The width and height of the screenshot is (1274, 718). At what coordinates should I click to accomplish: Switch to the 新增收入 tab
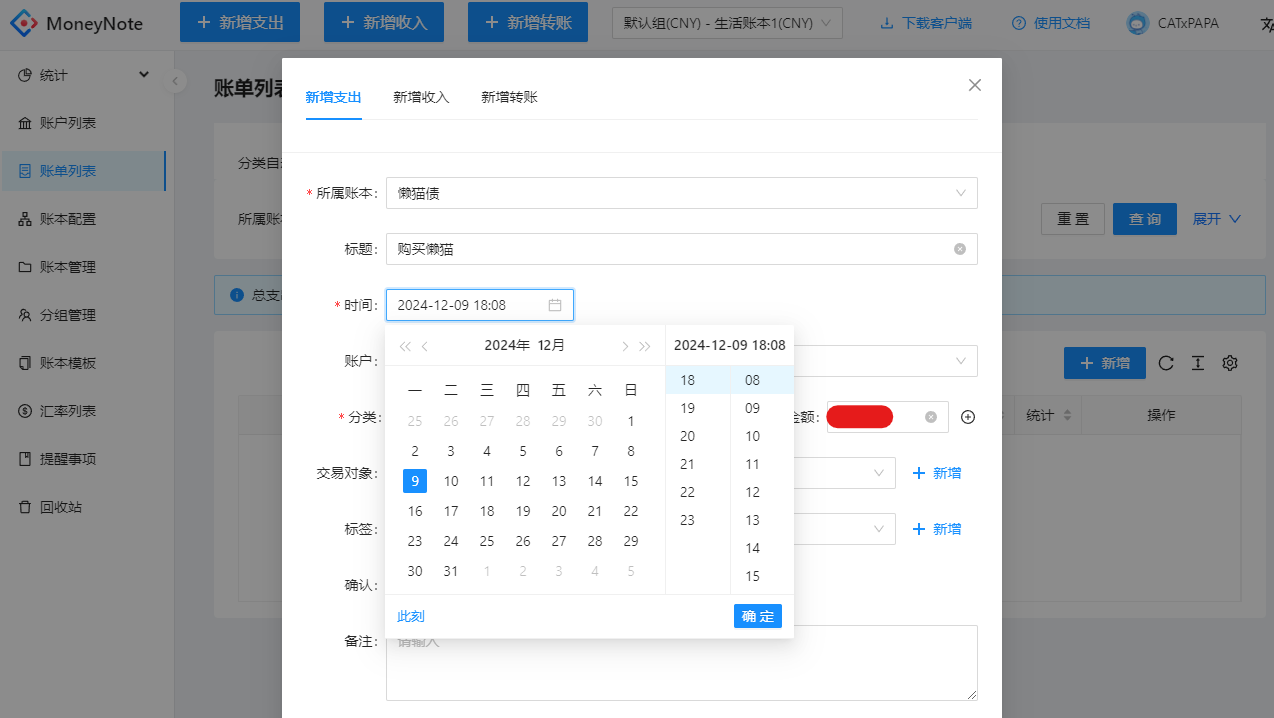(x=421, y=97)
